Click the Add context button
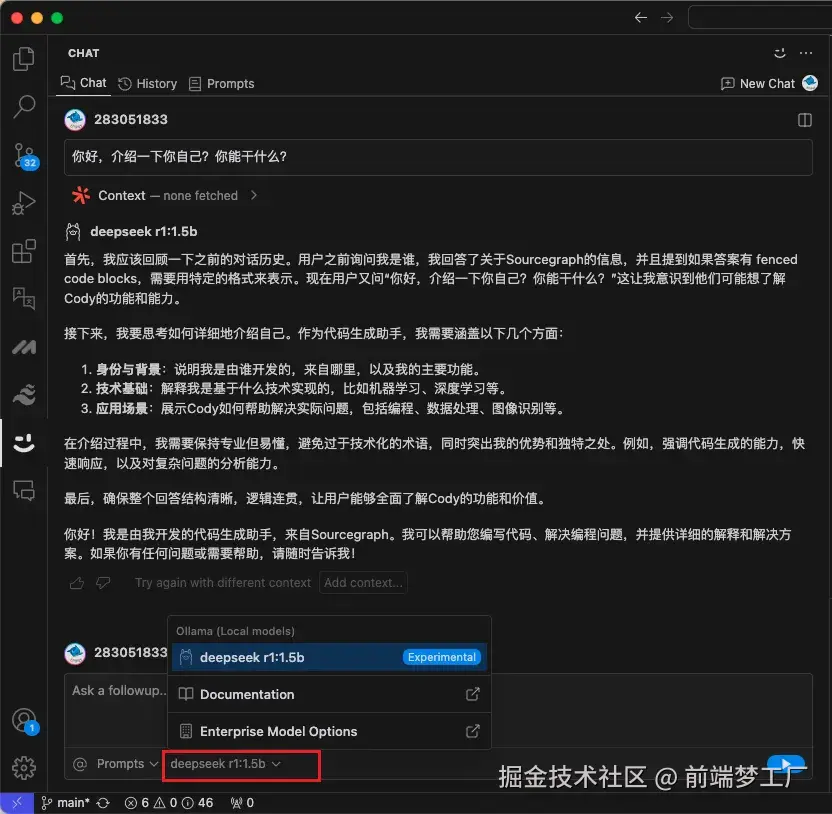Screen dimensions: 832x814 pyautogui.click(x=363, y=582)
